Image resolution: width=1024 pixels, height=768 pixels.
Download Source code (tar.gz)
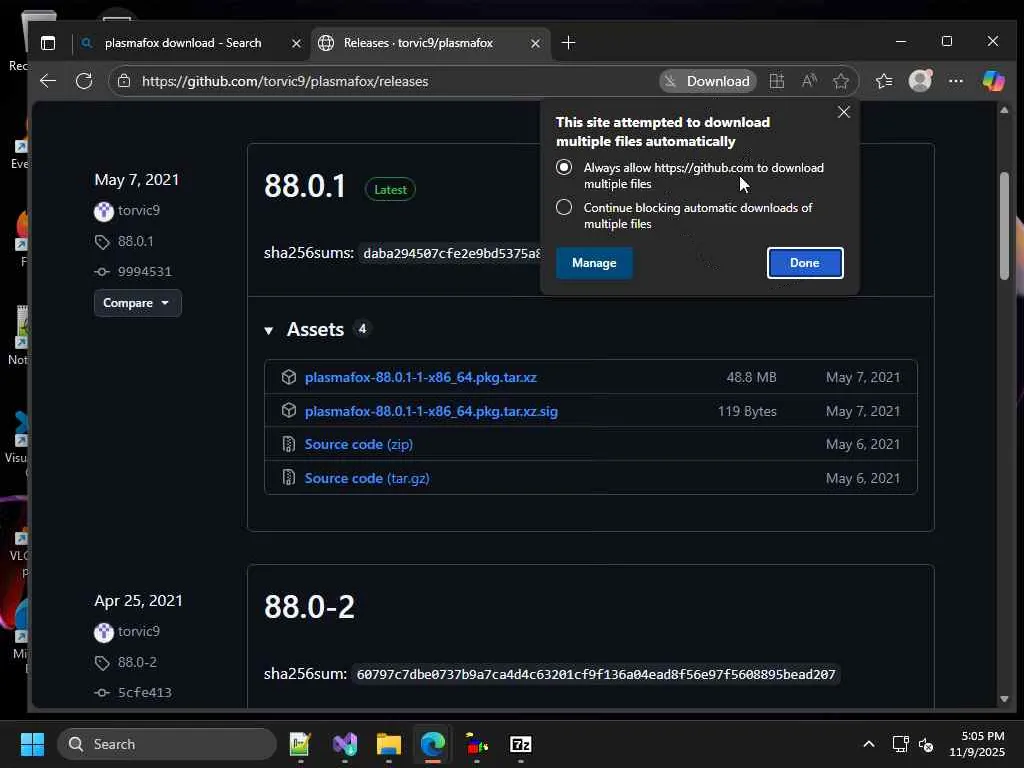(x=367, y=478)
